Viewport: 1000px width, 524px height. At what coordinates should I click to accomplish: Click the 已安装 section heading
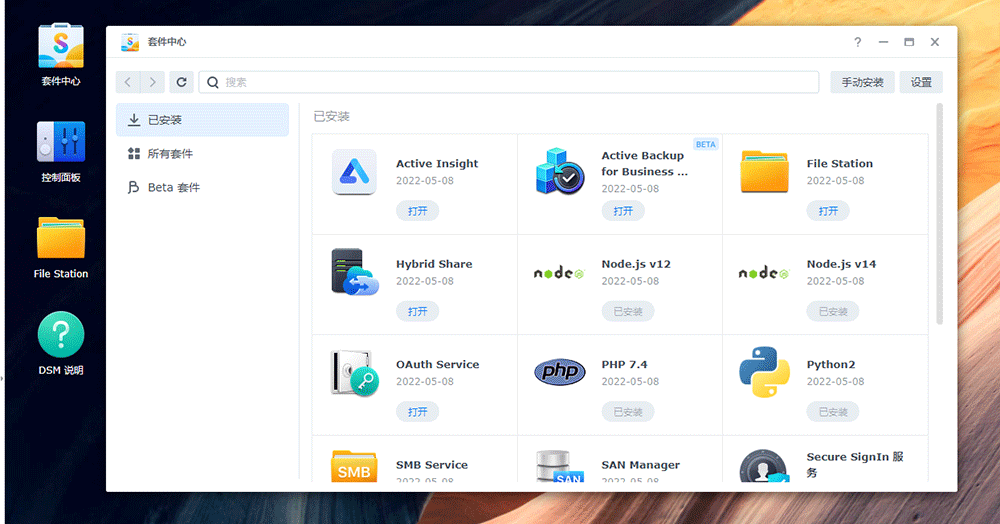pyautogui.click(x=332, y=117)
